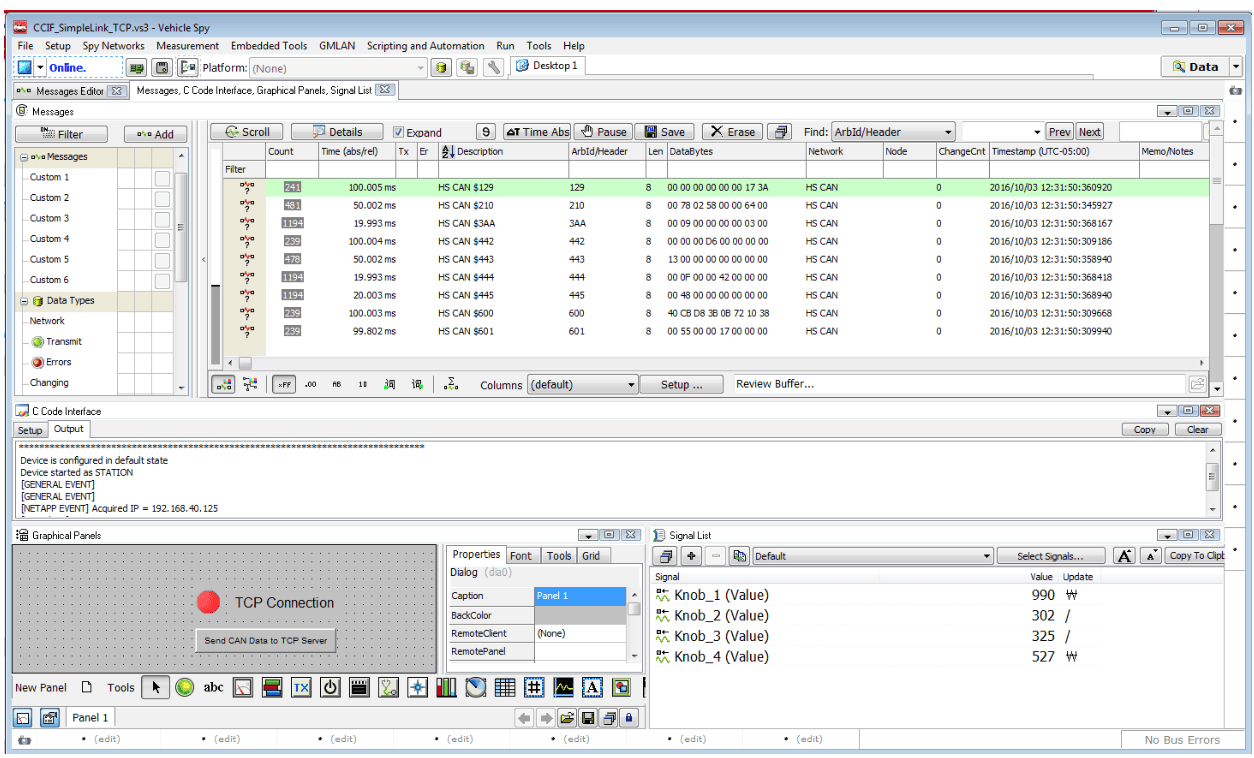This screenshot has height=758, width=1254.
Task: Open the Spy Networks menu
Action: point(113,46)
